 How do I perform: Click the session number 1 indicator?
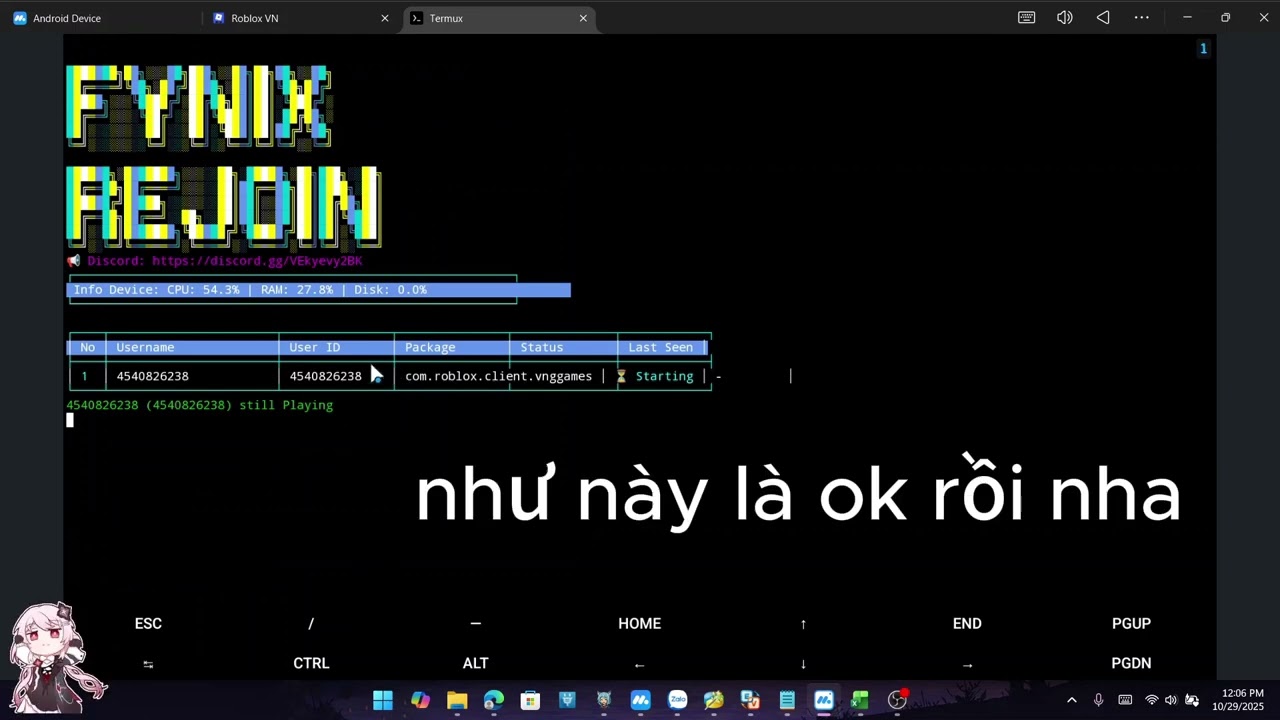pyautogui.click(x=1203, y=48)
